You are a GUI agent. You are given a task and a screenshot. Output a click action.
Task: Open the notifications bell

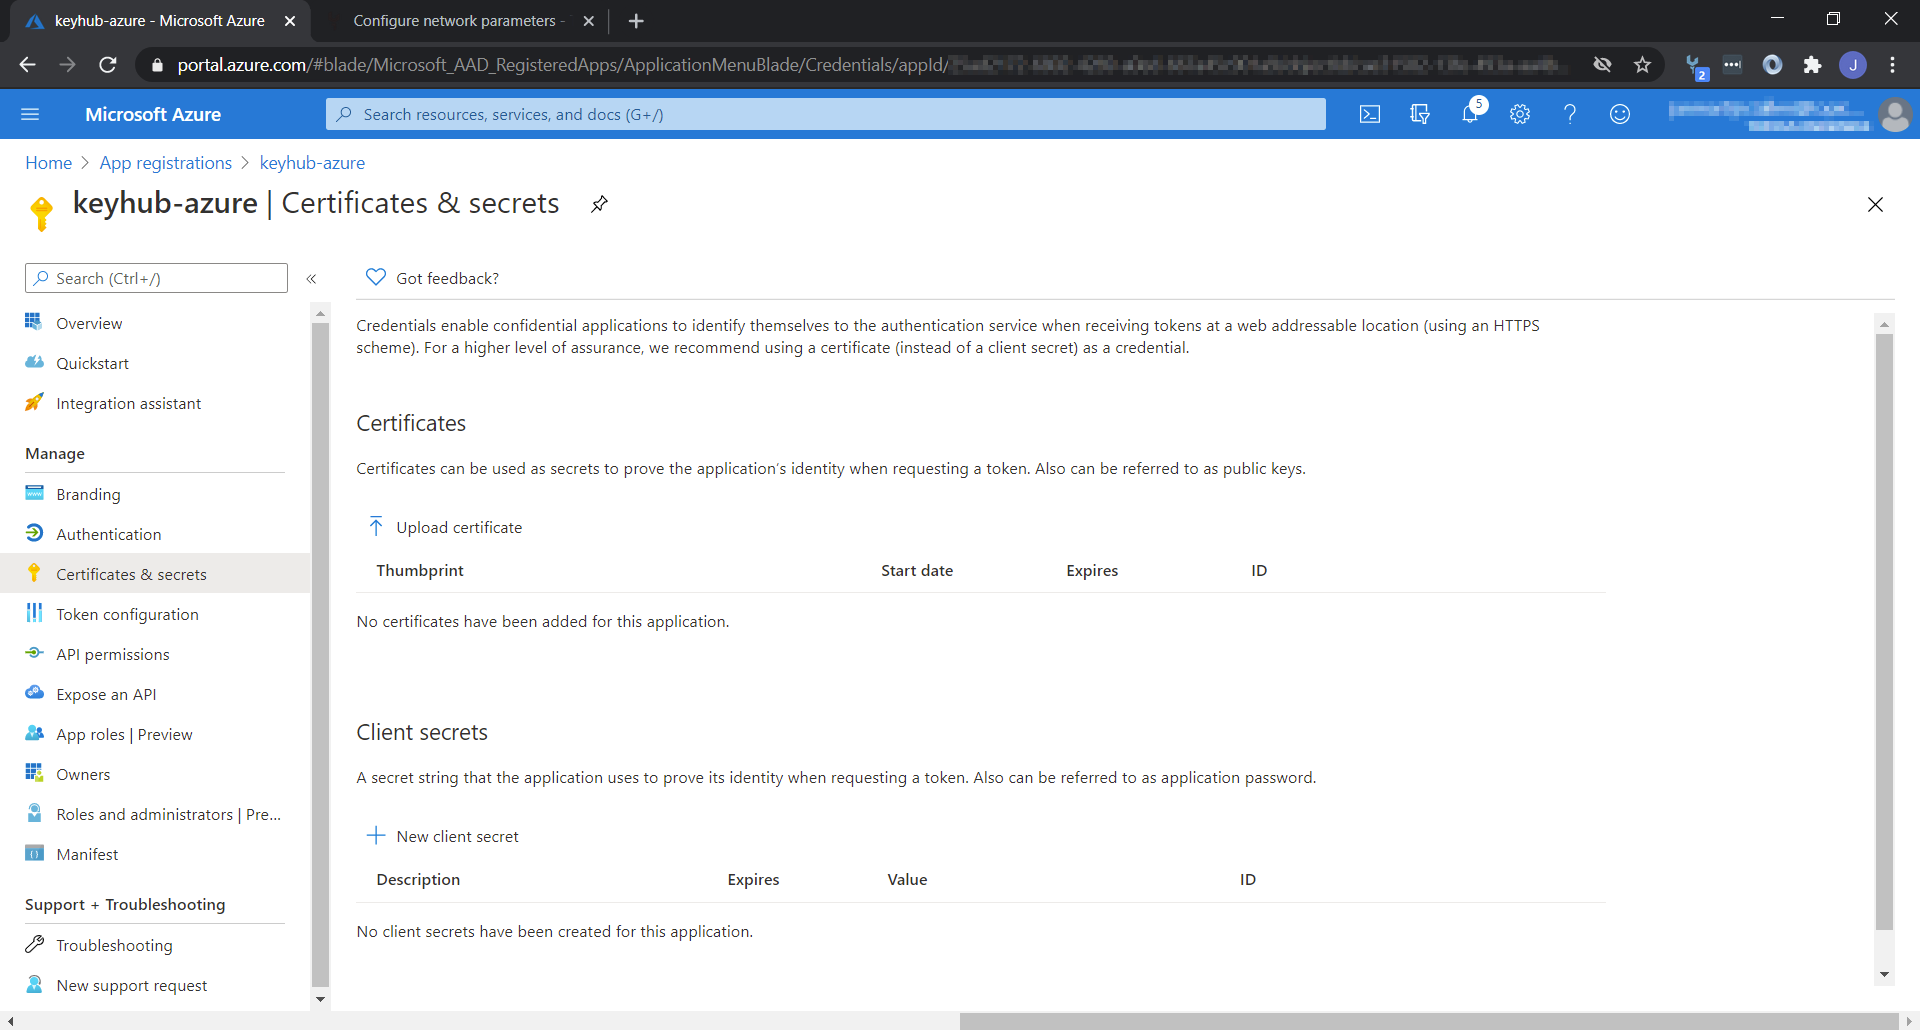(1470, 114)
